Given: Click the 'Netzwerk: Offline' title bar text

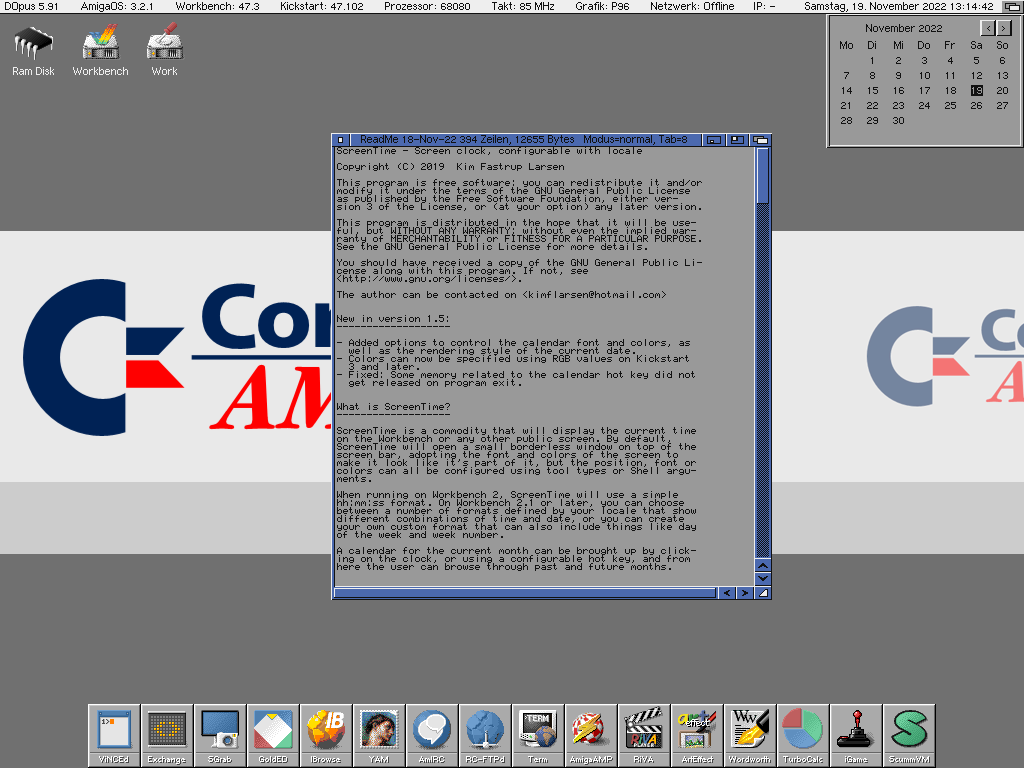Looking at the screenshot, I should pos(692,7).
